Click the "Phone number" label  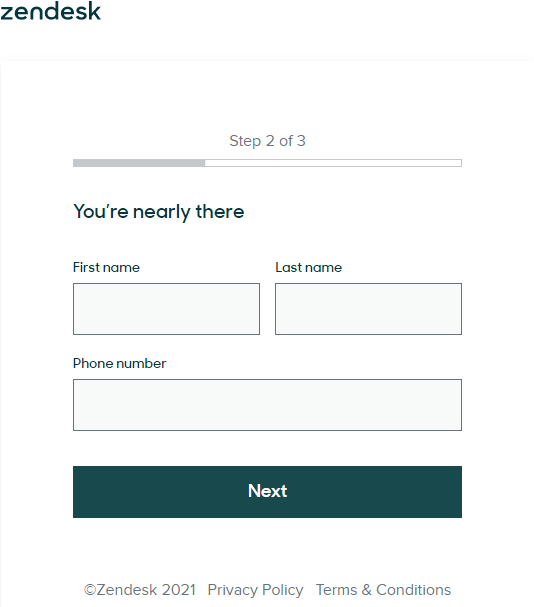[119, 364]
